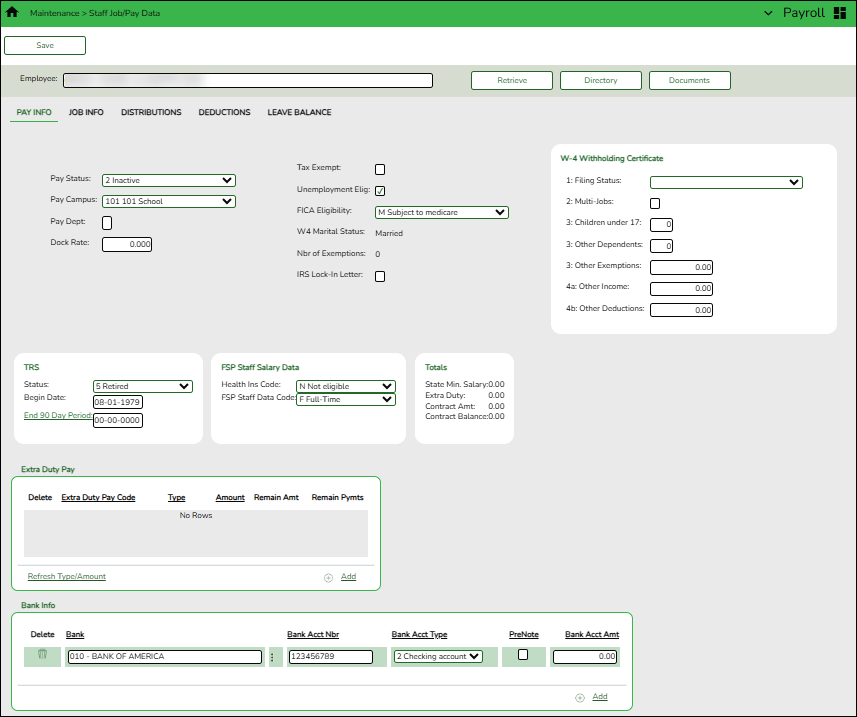Click the Retrieve button

pos(512,80)
